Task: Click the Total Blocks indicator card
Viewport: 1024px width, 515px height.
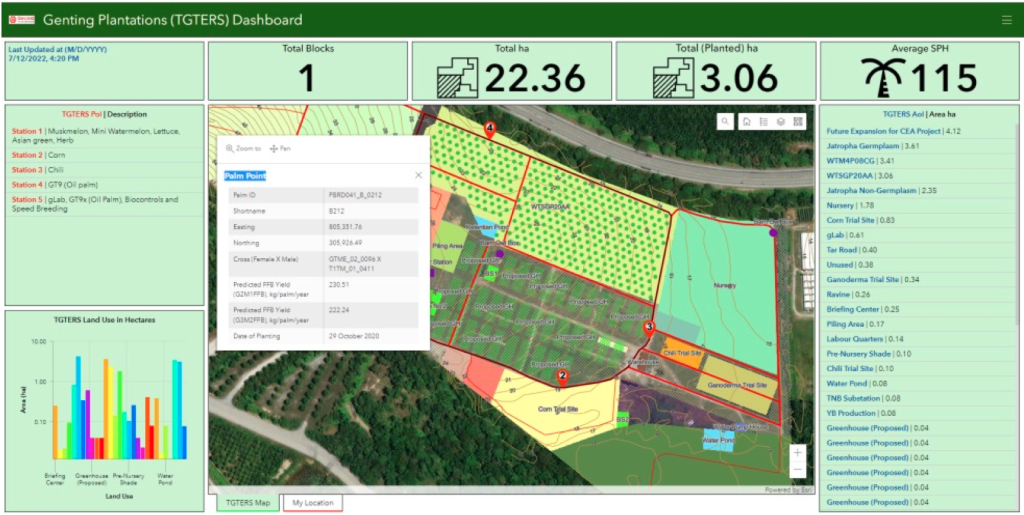Action: pos(308,71)
